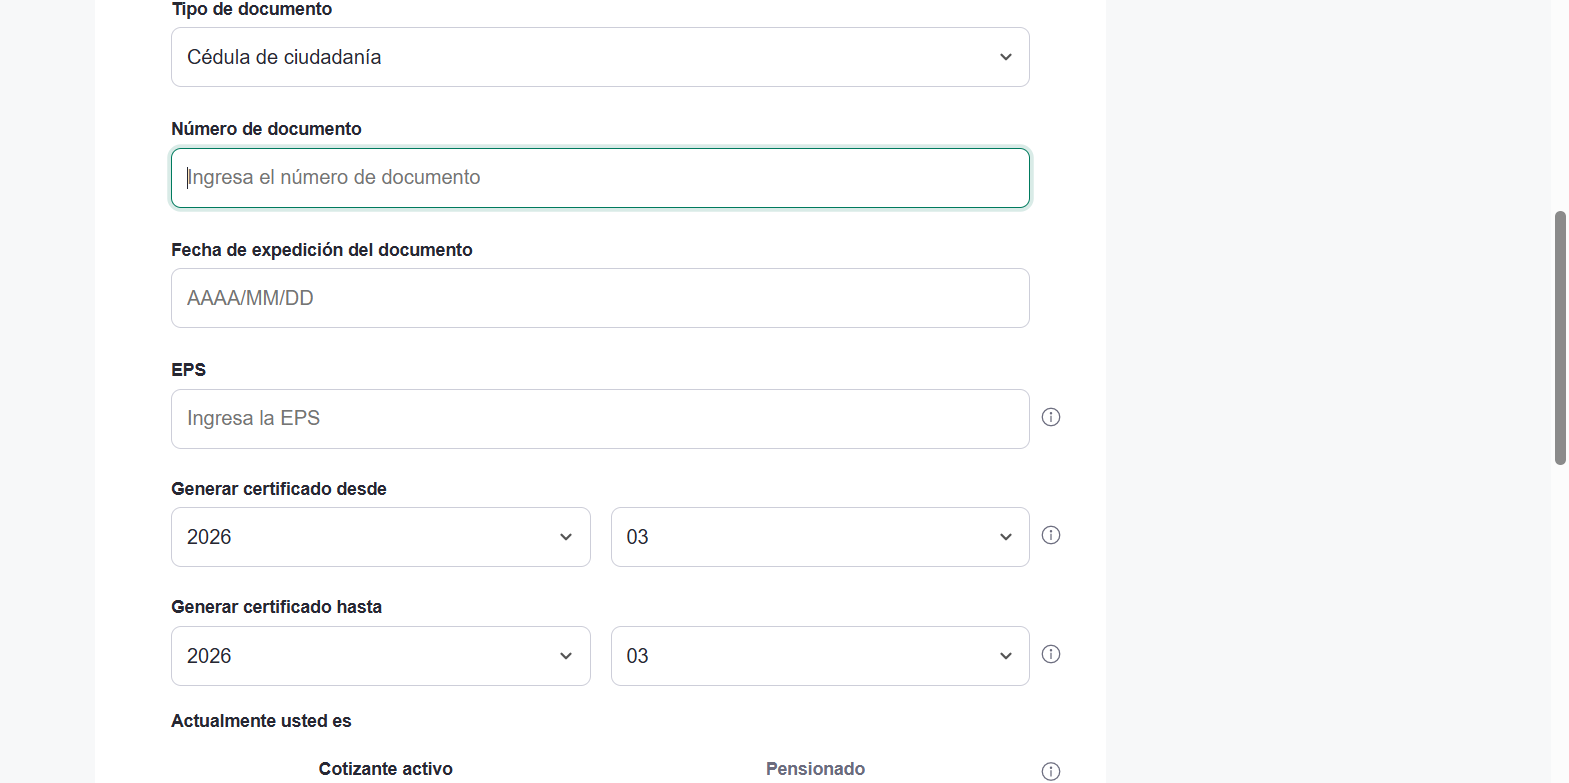Click the 'Ingresa la EPS' text field

[600, 419]
